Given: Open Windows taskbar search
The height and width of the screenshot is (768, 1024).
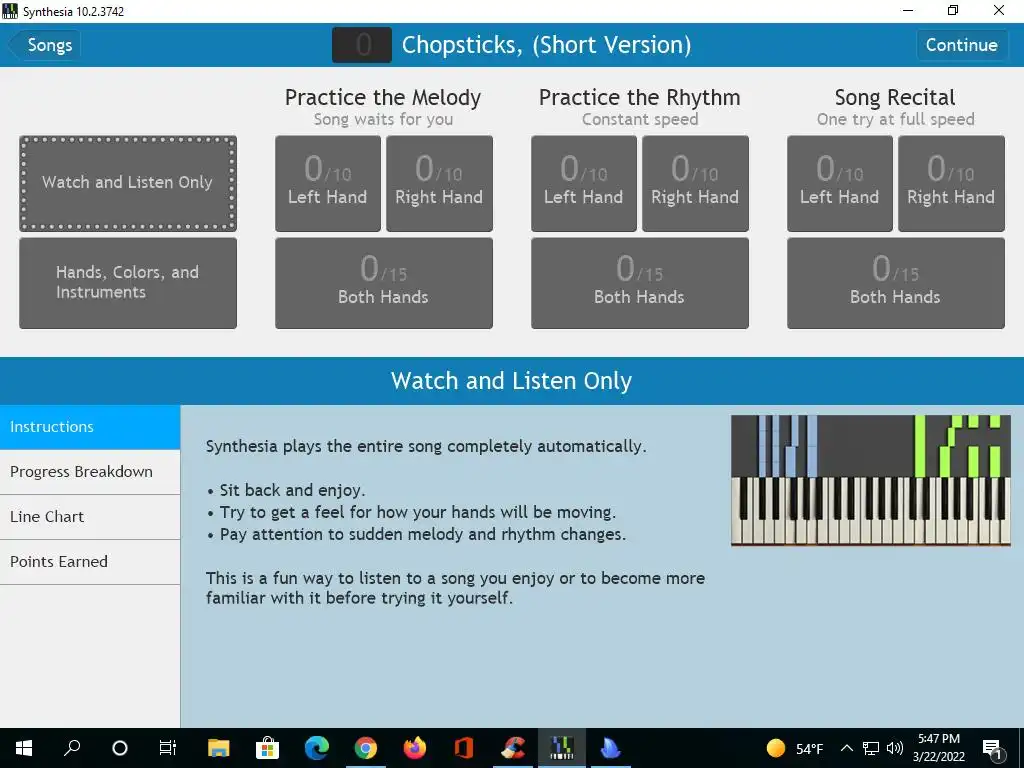Looking at the screenshot, I should (72, 748).
